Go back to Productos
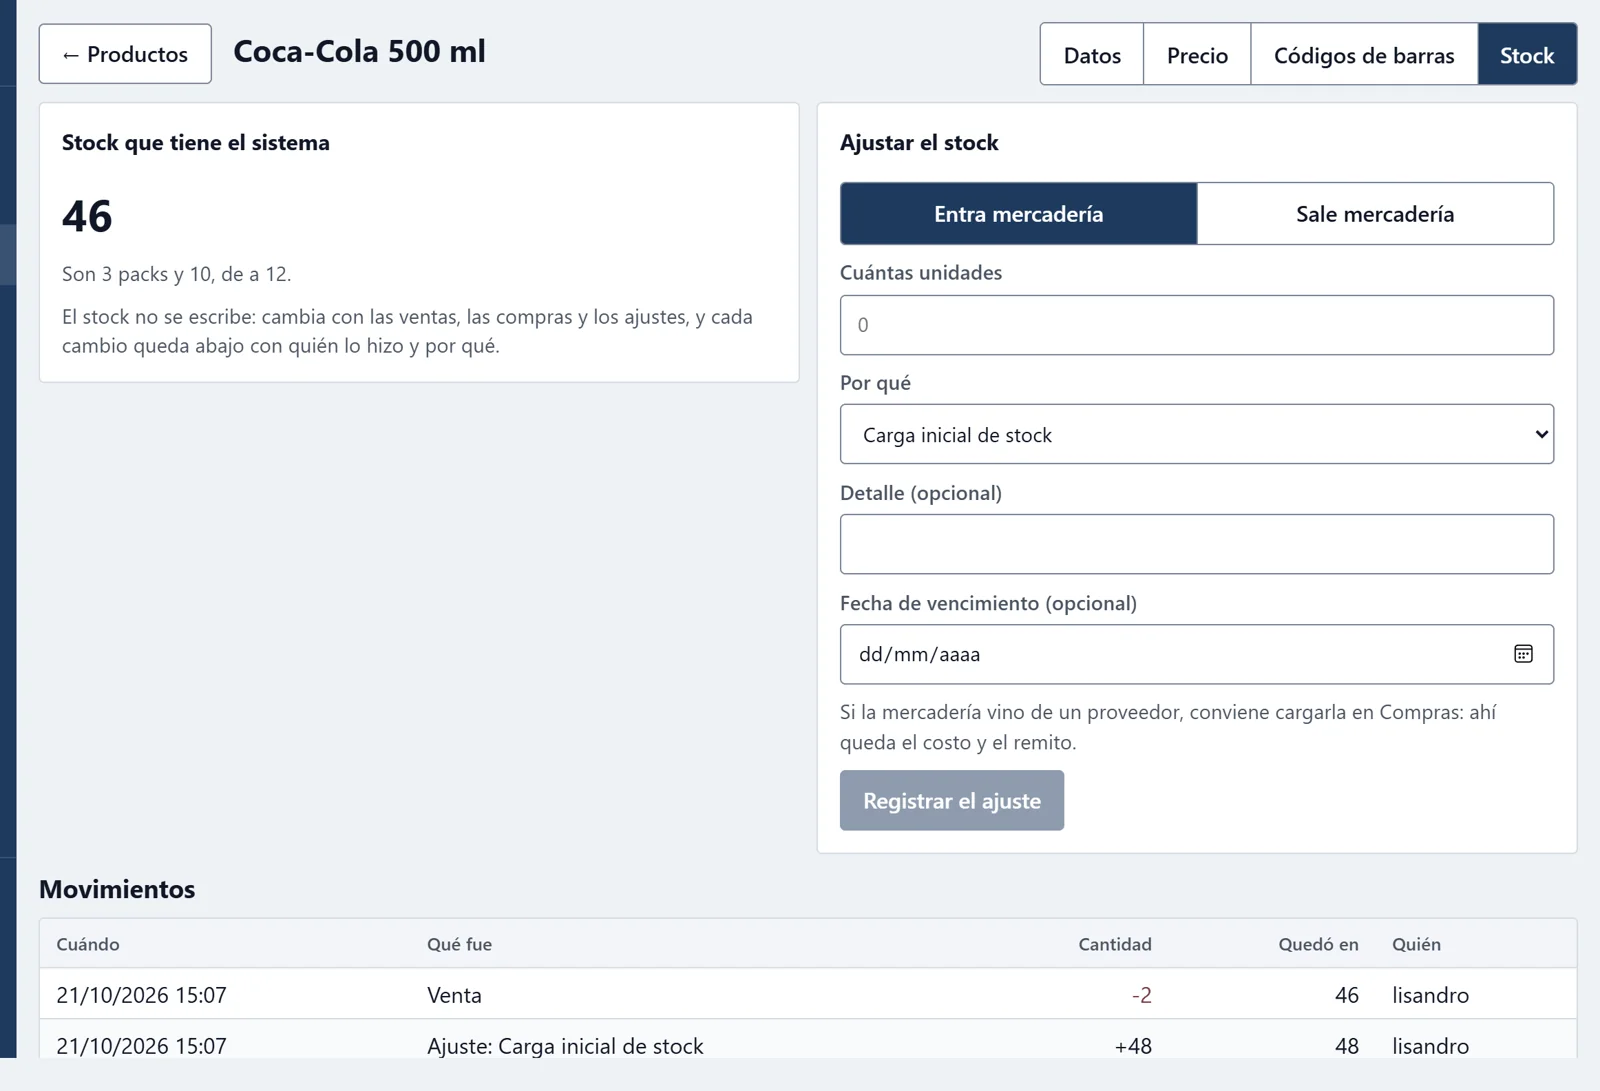Viewport: 1600px width, 1091px height. pos(125,54)
